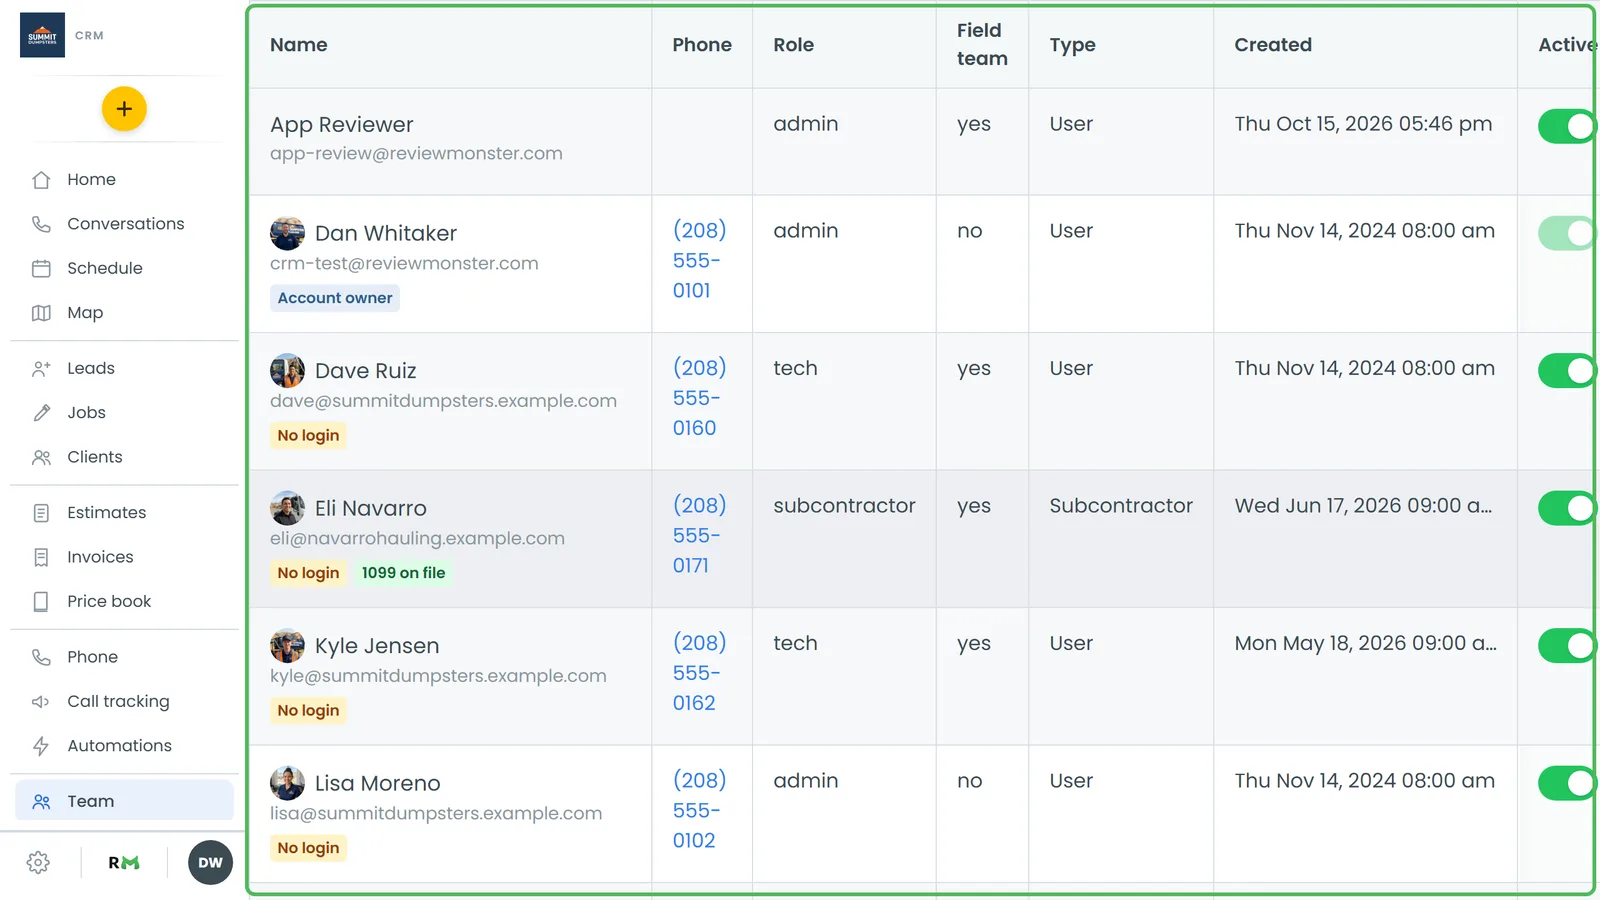Click the RM logo icon
1600x900 pixels.
pos(124,863)
